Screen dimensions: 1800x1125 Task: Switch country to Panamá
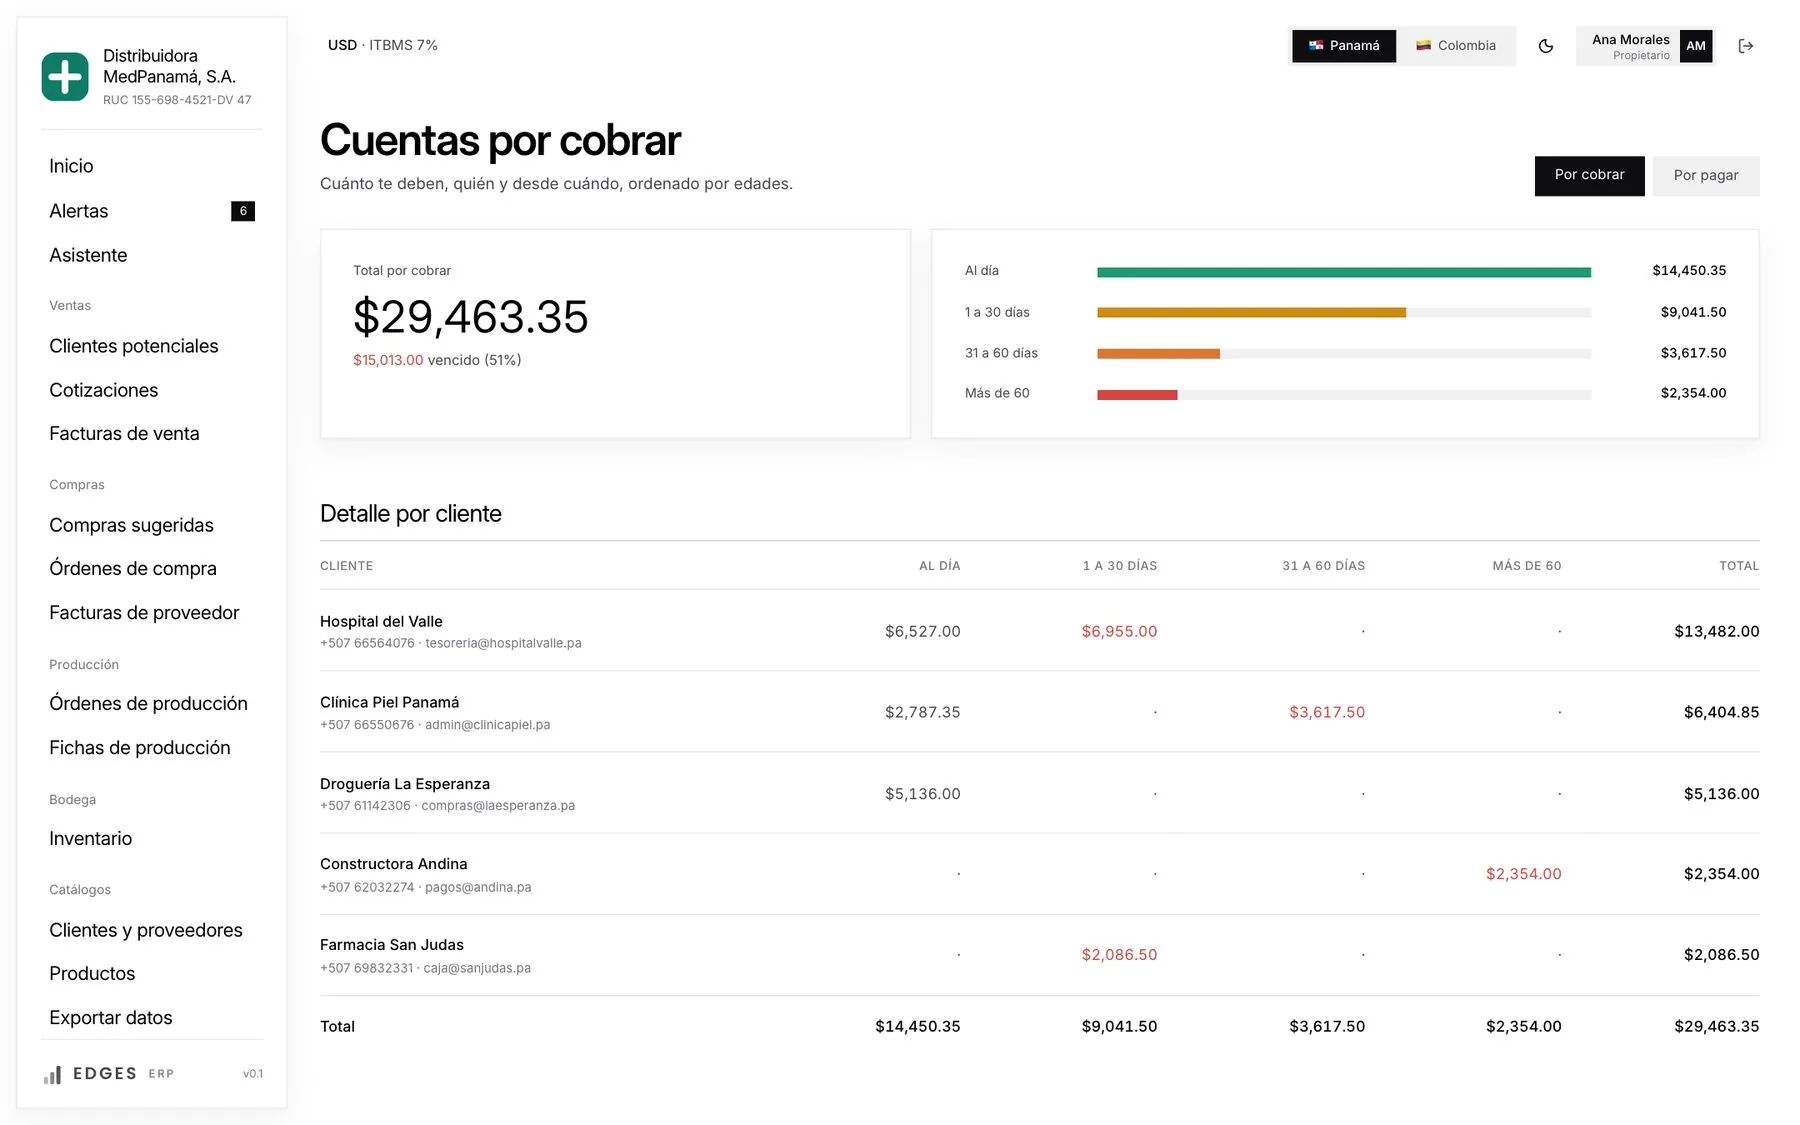1344,46
